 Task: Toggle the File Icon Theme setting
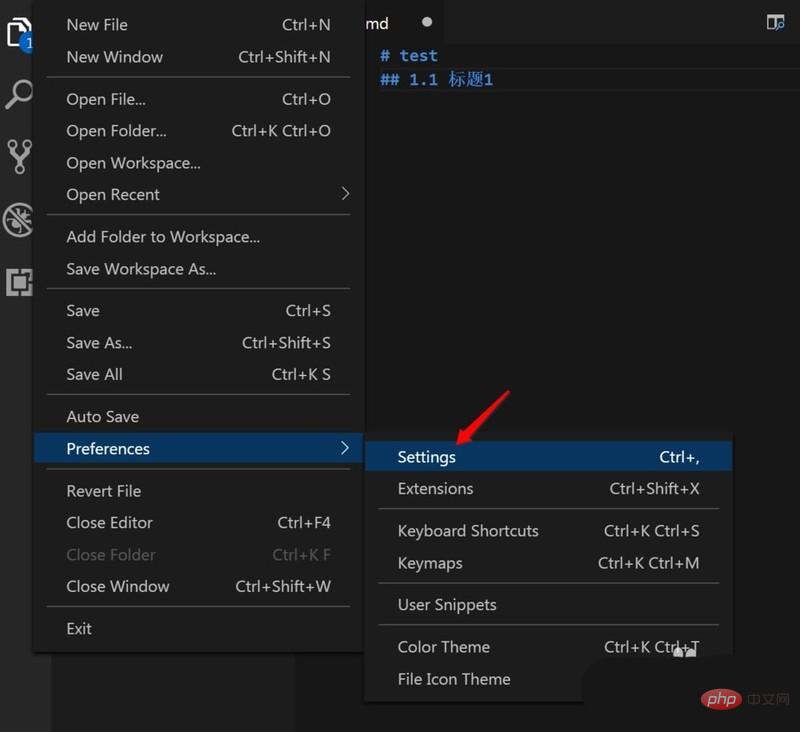coord(454,679)
